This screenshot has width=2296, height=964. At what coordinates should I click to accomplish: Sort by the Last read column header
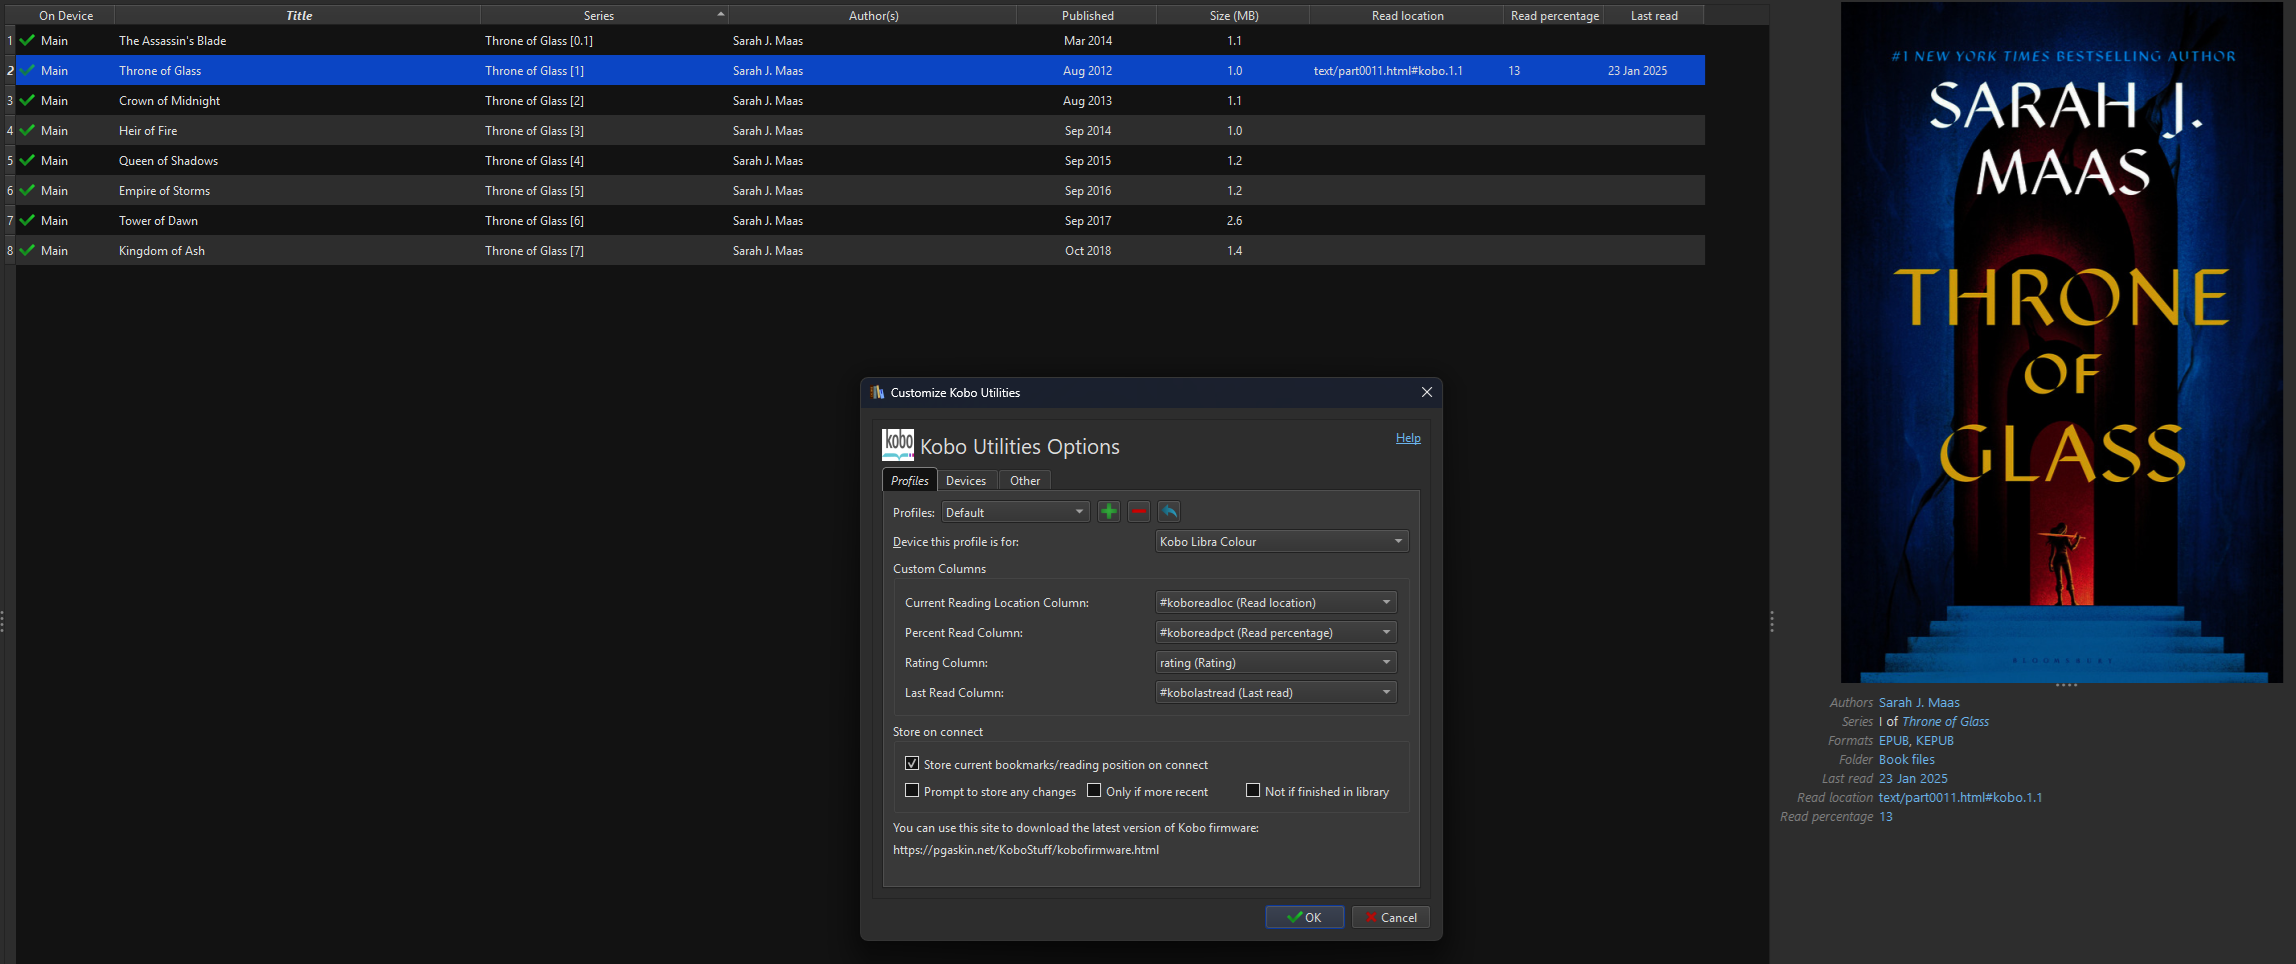[1654, 15]
